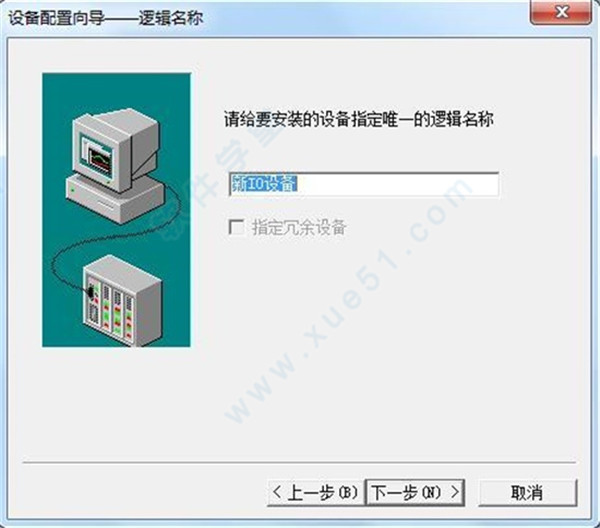Click the right arrow on 下一步 button
Screen dimensions: 600x528
click(455, 492)
